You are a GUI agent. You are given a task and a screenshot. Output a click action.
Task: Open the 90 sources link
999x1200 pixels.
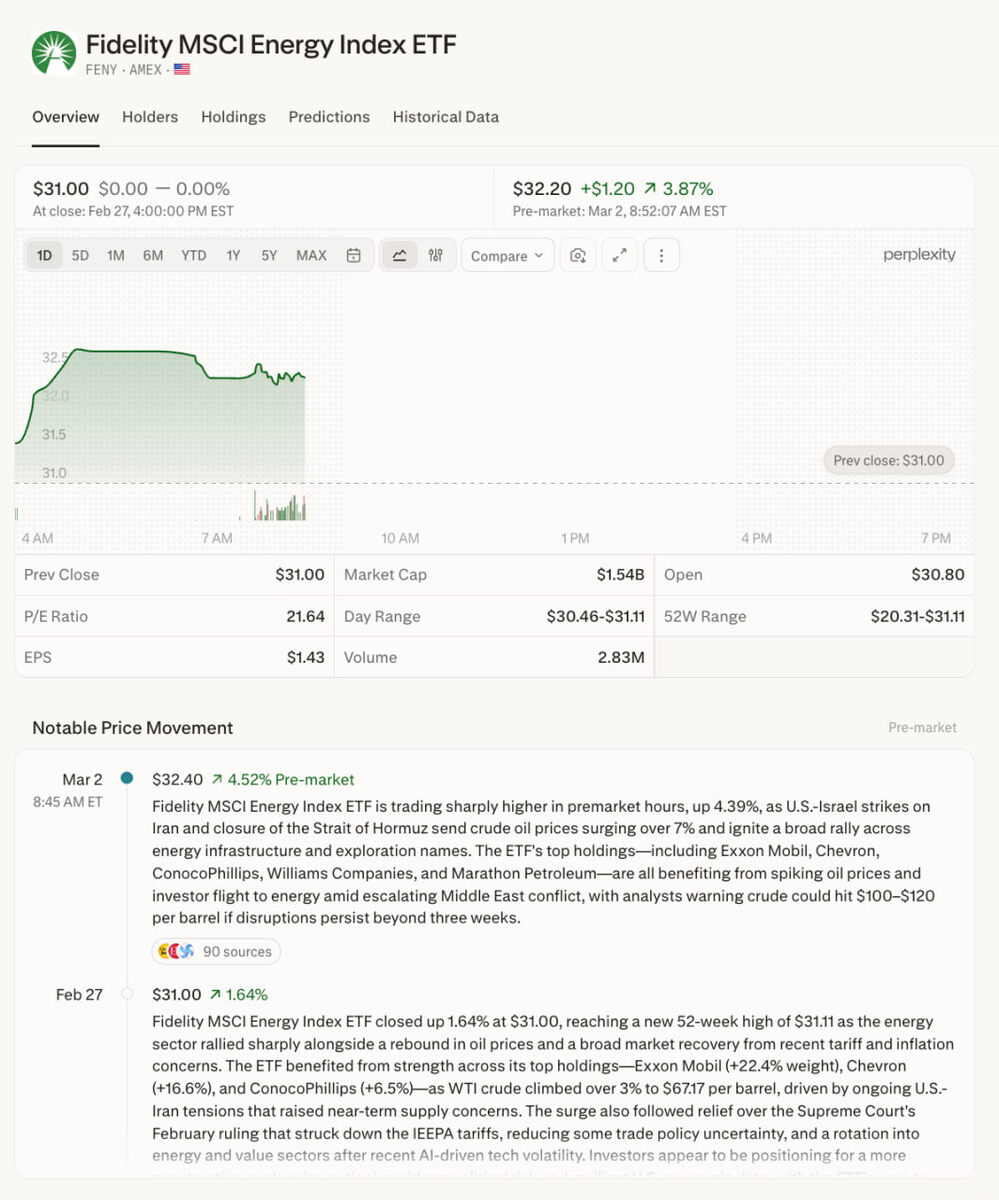pos(236,951)
